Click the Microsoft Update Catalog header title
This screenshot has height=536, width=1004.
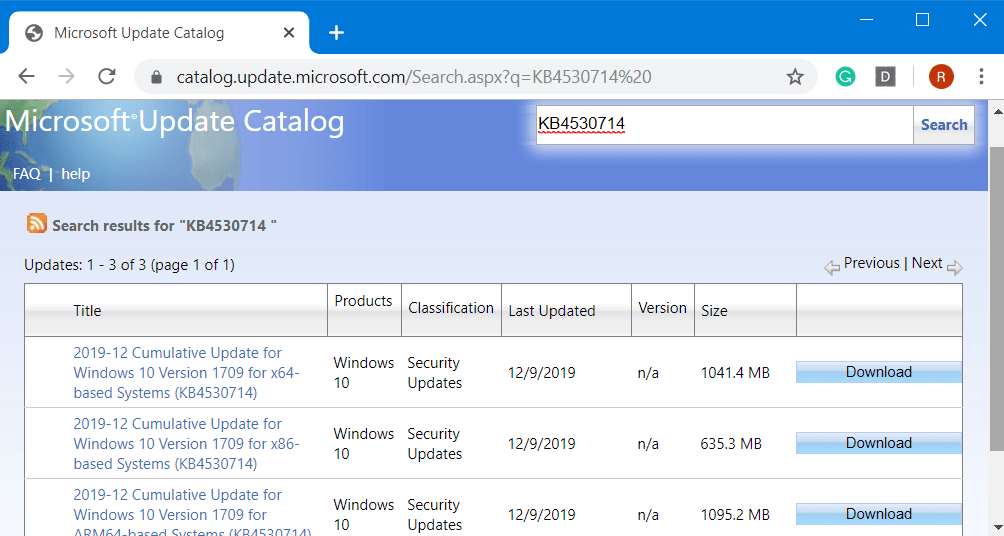[174, 122]
